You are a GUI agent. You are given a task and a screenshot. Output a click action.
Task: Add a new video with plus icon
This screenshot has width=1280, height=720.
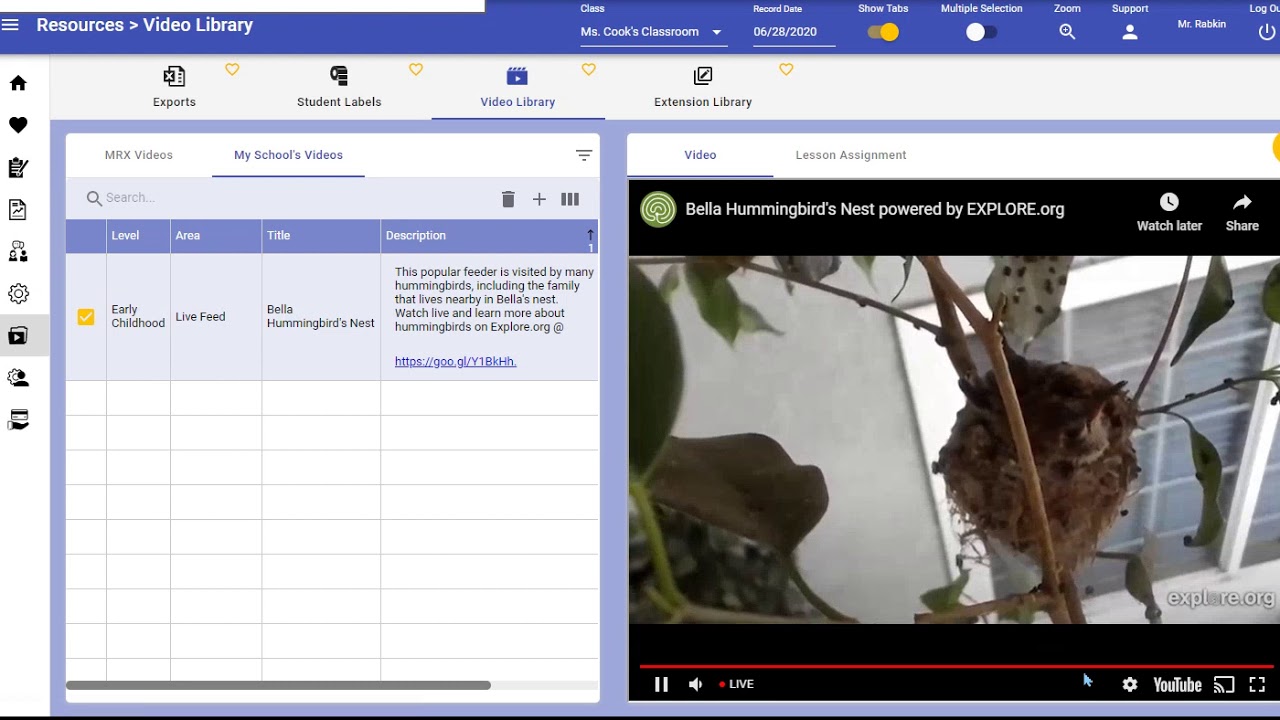coord(539,199)
